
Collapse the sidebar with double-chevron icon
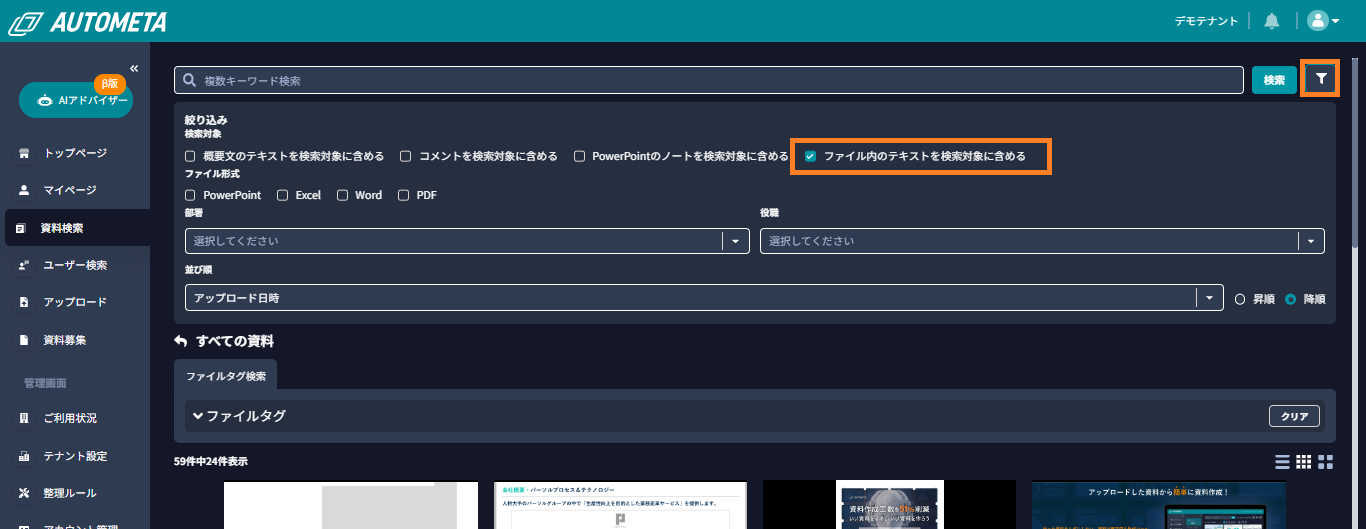click(134, 68)
